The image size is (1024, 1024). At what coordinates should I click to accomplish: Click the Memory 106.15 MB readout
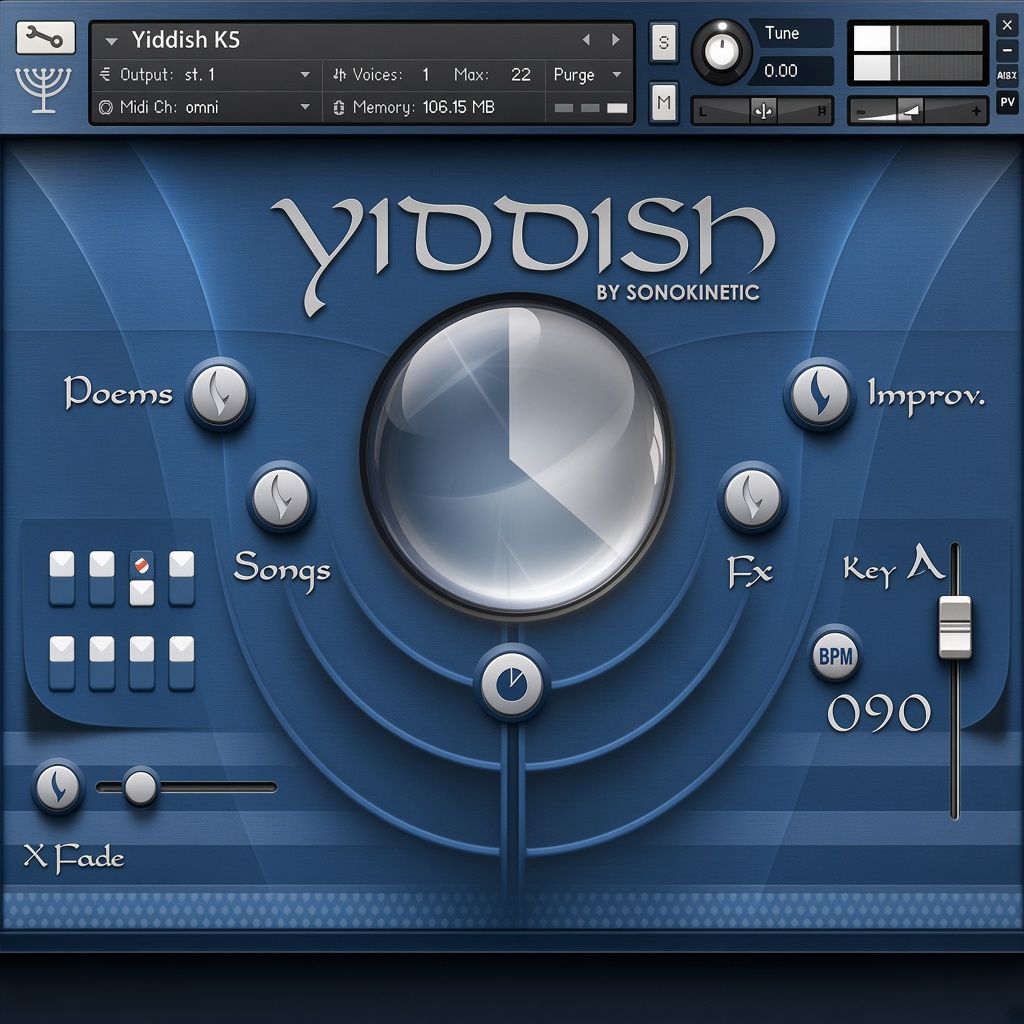pyautogui.click(x=458, y=107)
